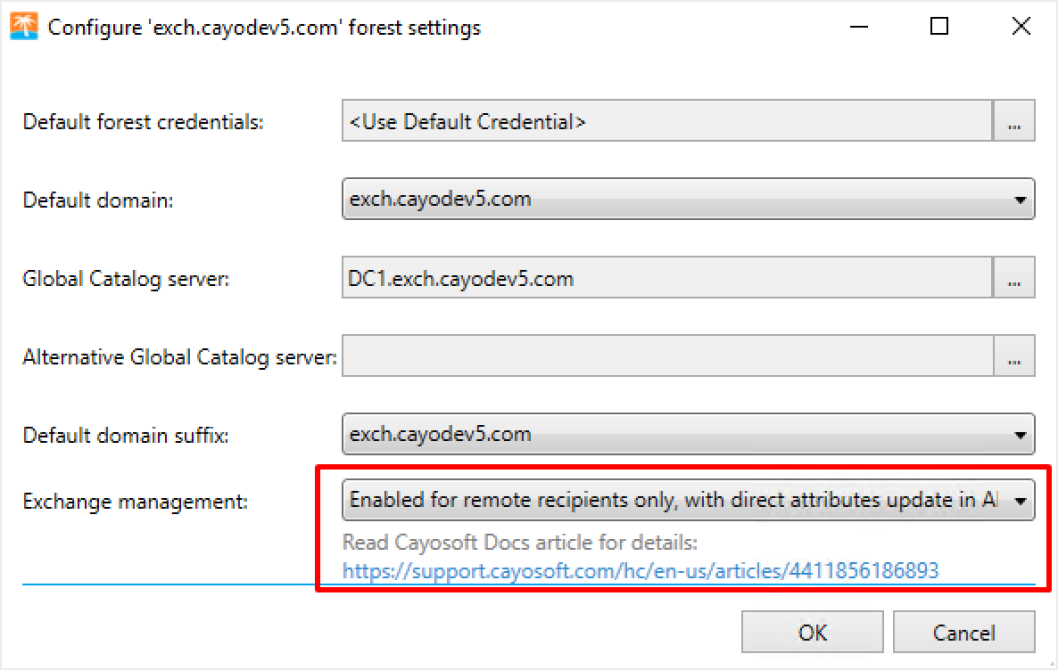
Task: Click the dialog title bar text
Action: click(x=264, y=28)
